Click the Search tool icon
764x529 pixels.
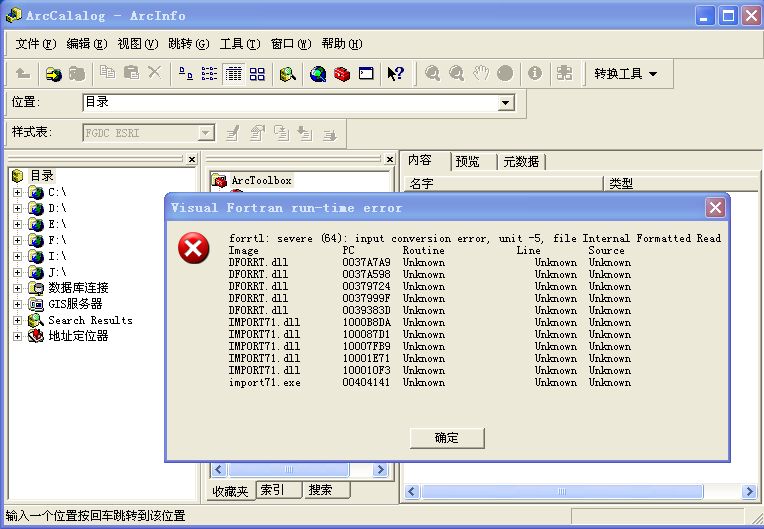pyautogui.click(x=287, y=74)
